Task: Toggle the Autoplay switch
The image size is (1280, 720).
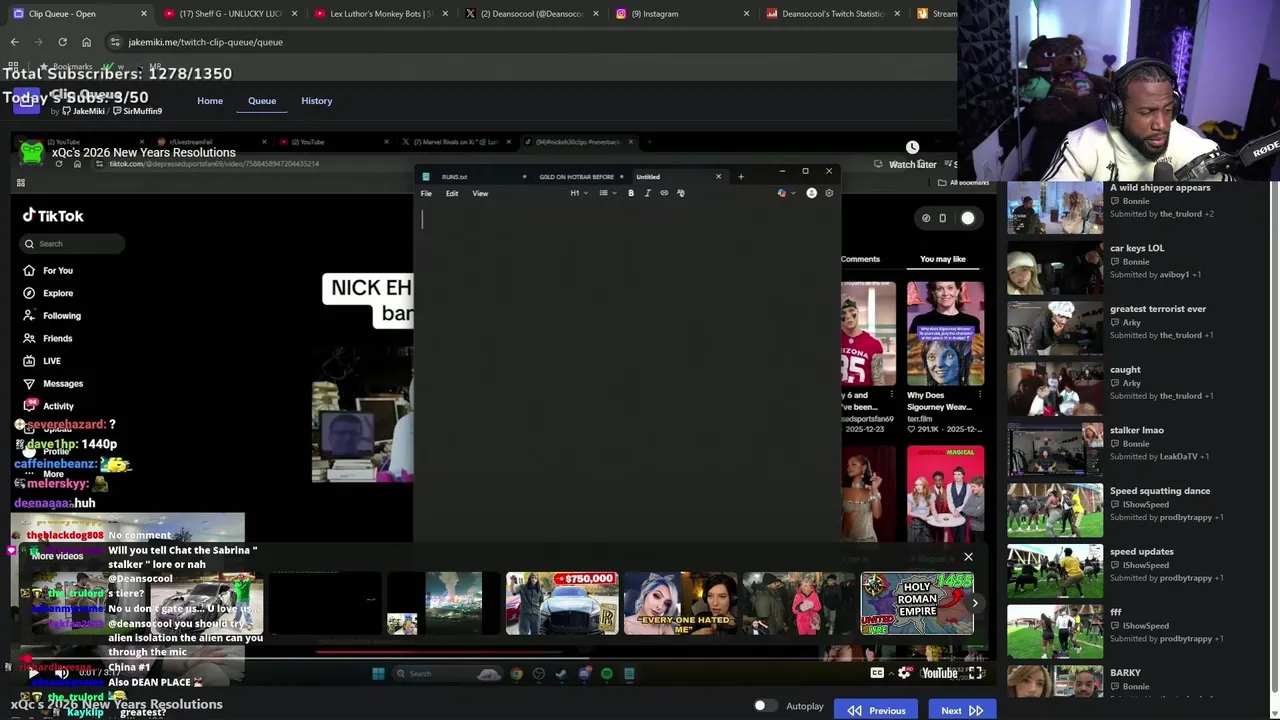Action: point(765,706)
